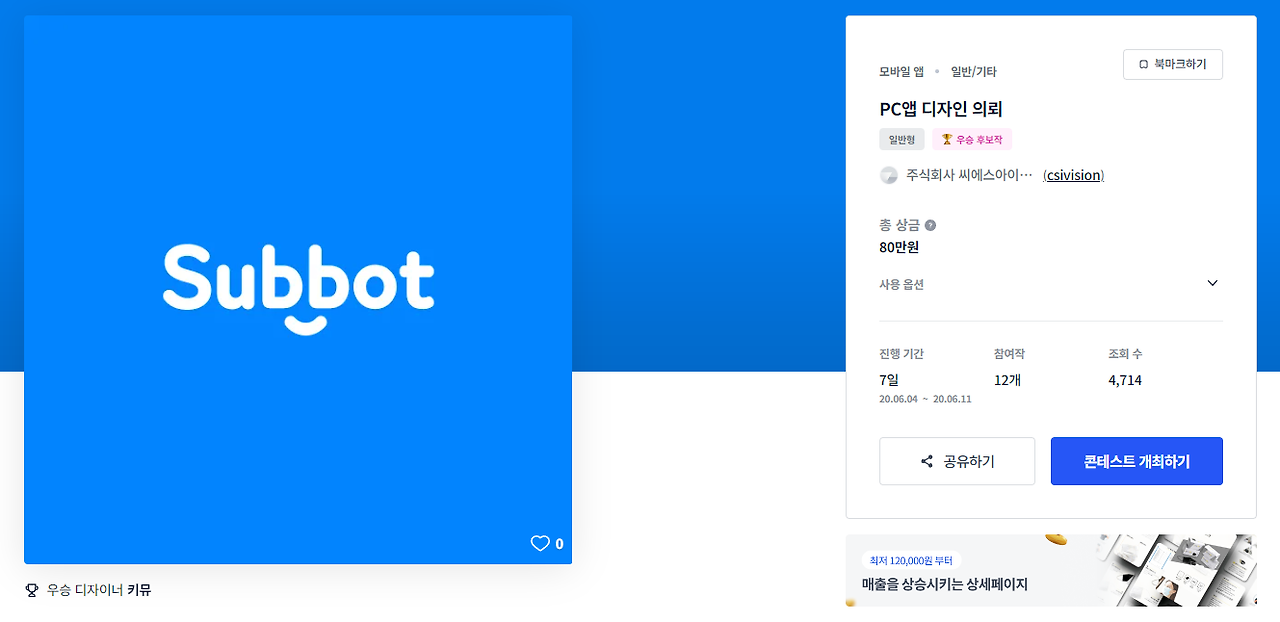The width and height of the screenshot is (1280, 622).
Task: Click the heart like icon on design image
Action: 540,544
